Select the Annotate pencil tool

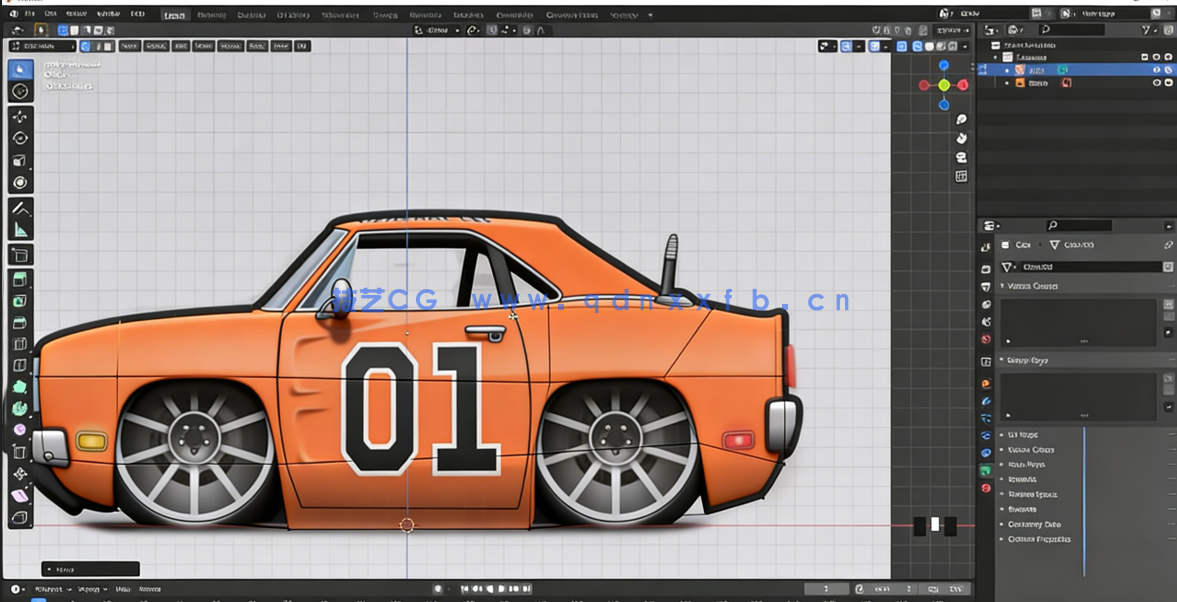pos(20,208)
